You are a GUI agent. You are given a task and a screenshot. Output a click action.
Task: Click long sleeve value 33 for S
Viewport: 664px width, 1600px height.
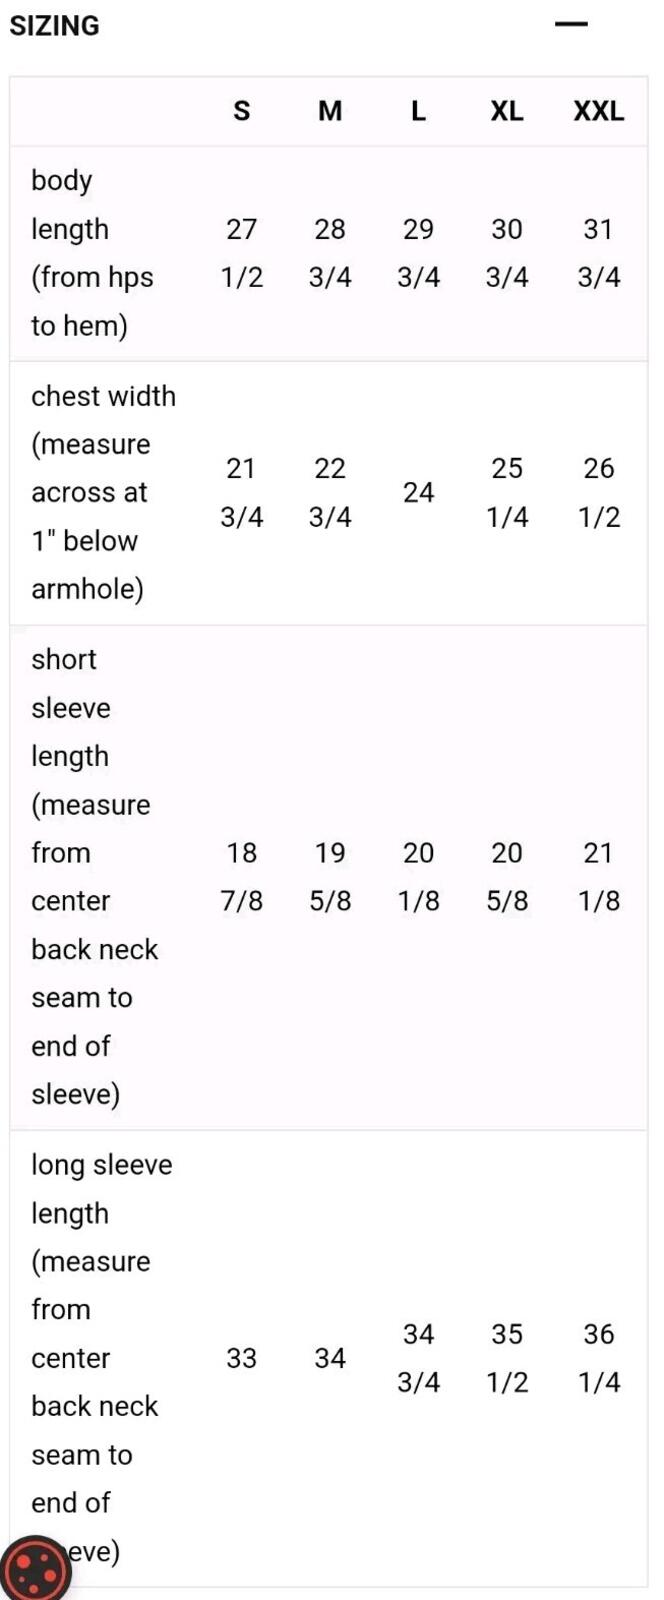242,1358
